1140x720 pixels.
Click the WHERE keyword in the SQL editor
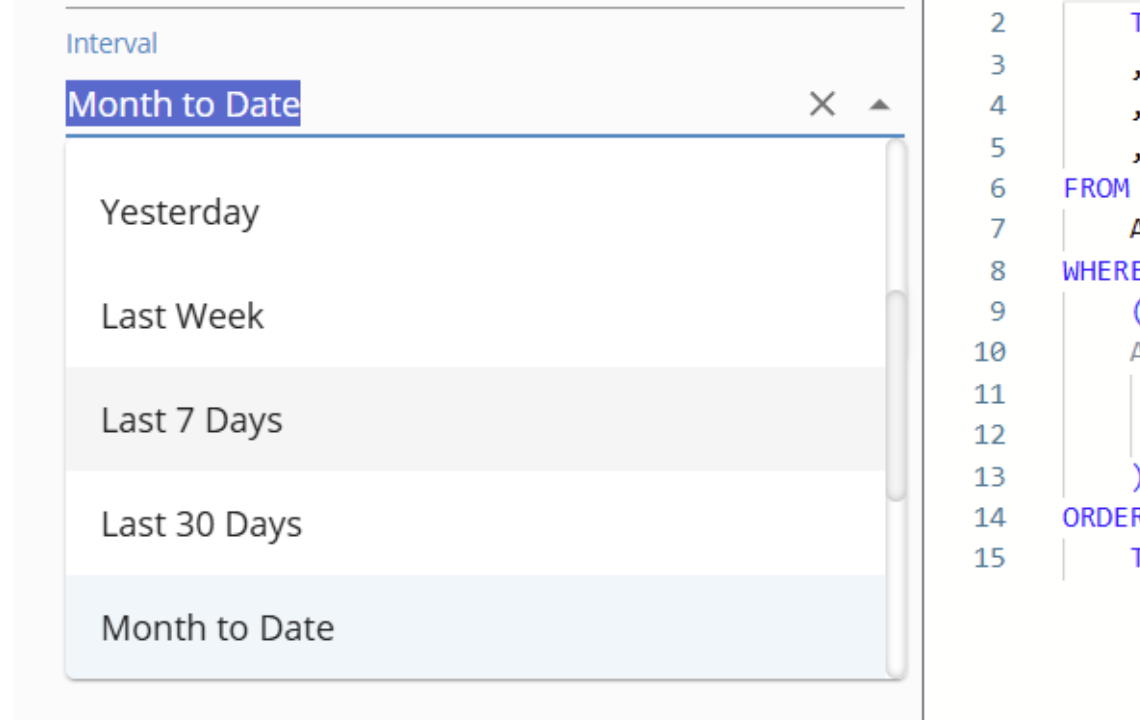[x=1100, y=271]
